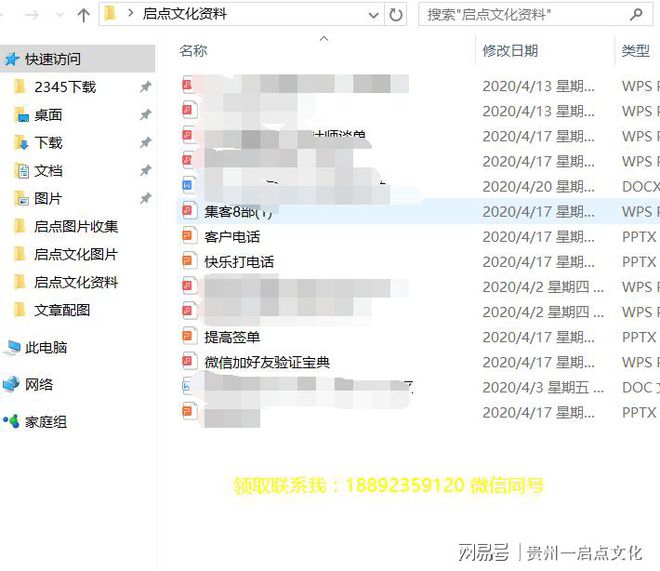This screenshot has height=571, width=660.
Task: Click the 客户电话 file icon
Action: pyautogui.click(x=187, y=237)
